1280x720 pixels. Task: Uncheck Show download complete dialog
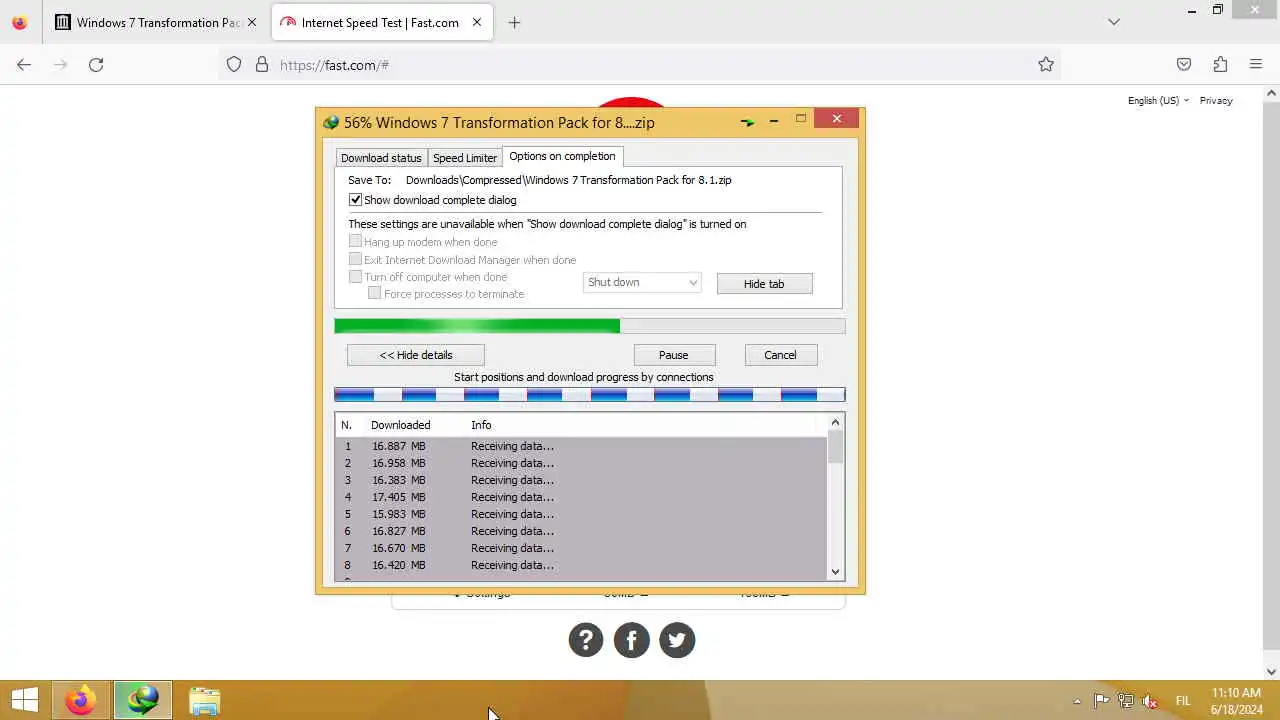(x=355, y=200)
